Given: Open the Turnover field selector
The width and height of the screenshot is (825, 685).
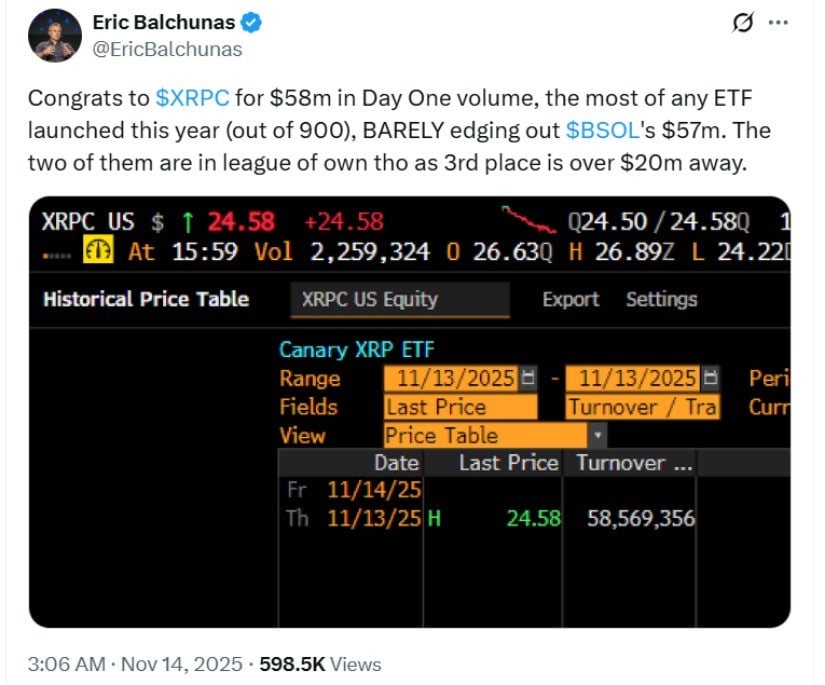Looking at the screenshot, I should point(642,407).
